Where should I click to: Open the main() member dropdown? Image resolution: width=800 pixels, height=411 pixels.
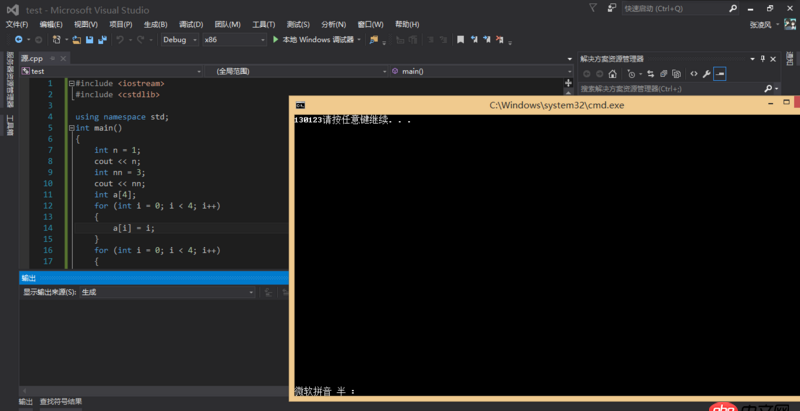point(482,71)
